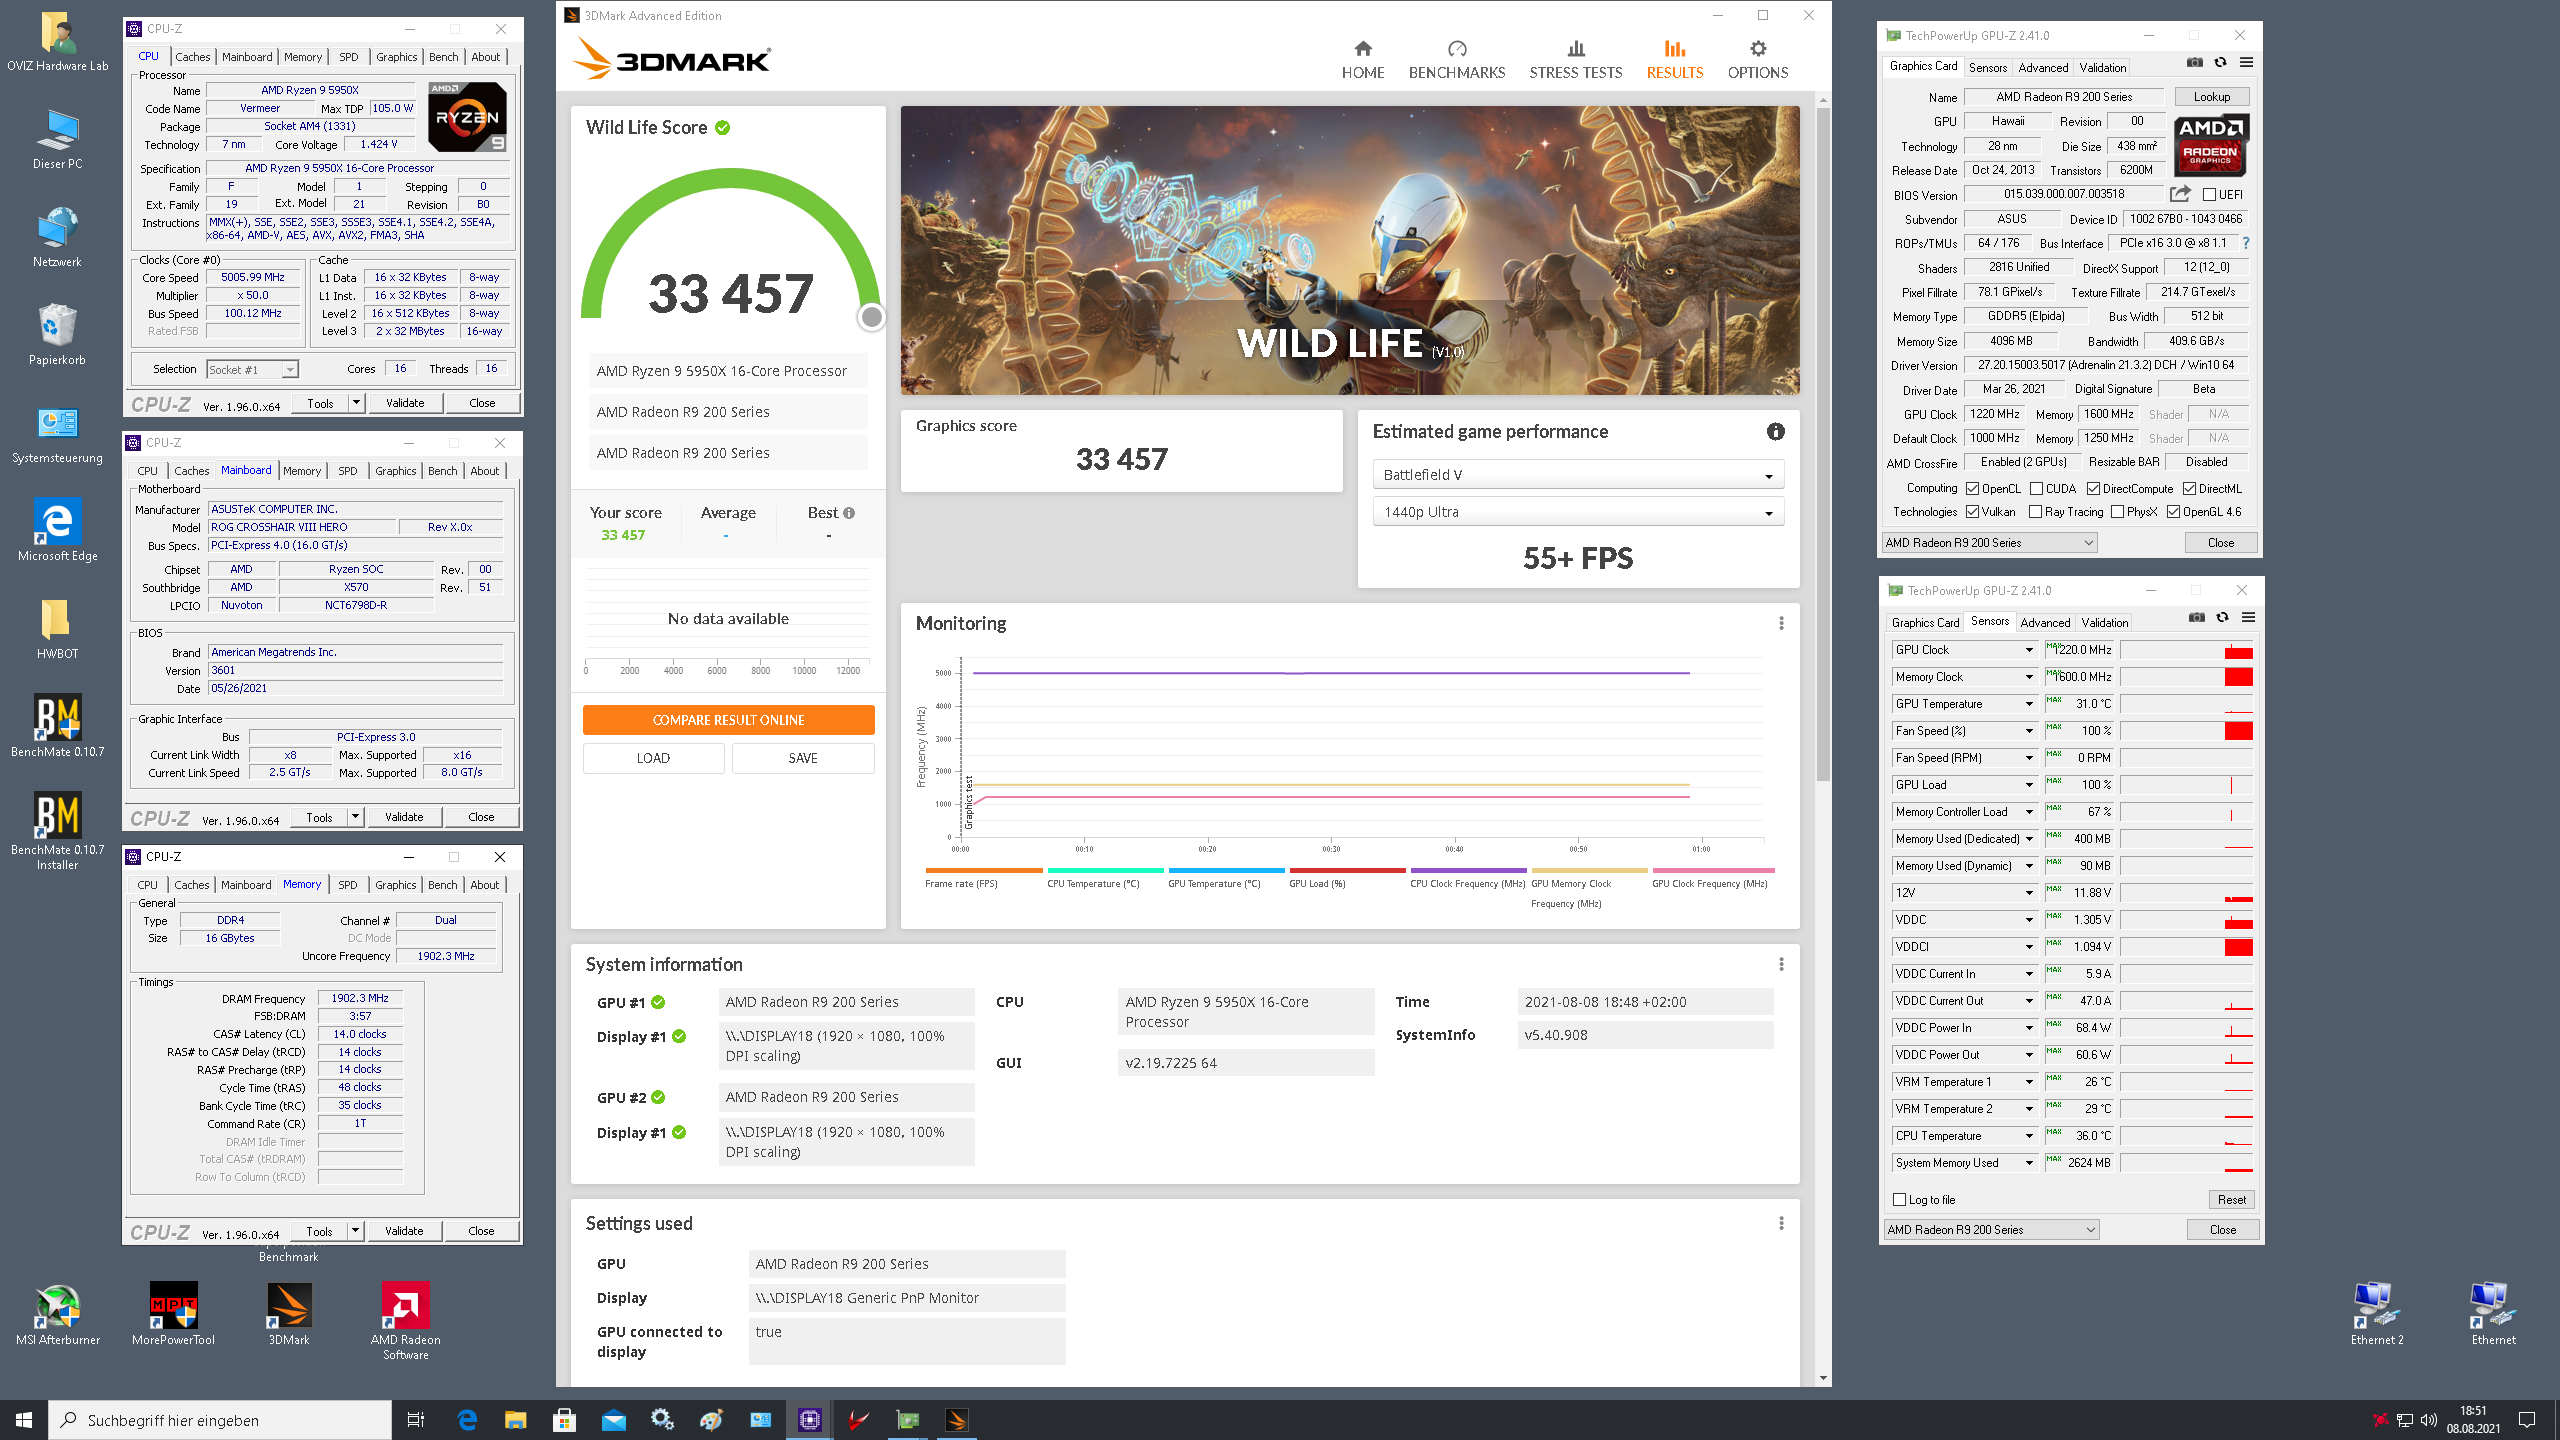2560x1440 pixels.
Task: Open the 3DMark HOME icon
Action: point(1363,49)
